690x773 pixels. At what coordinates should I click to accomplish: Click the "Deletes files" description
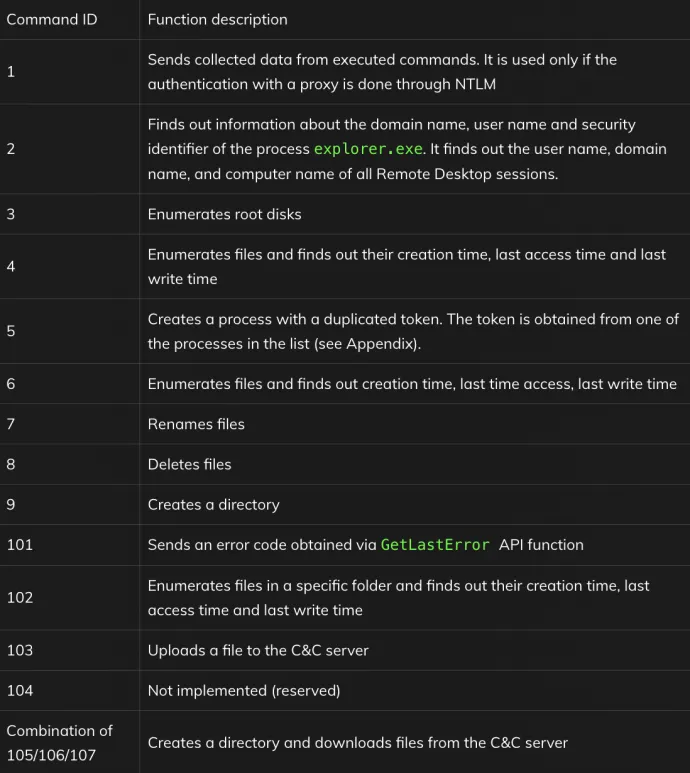point(189,464)
